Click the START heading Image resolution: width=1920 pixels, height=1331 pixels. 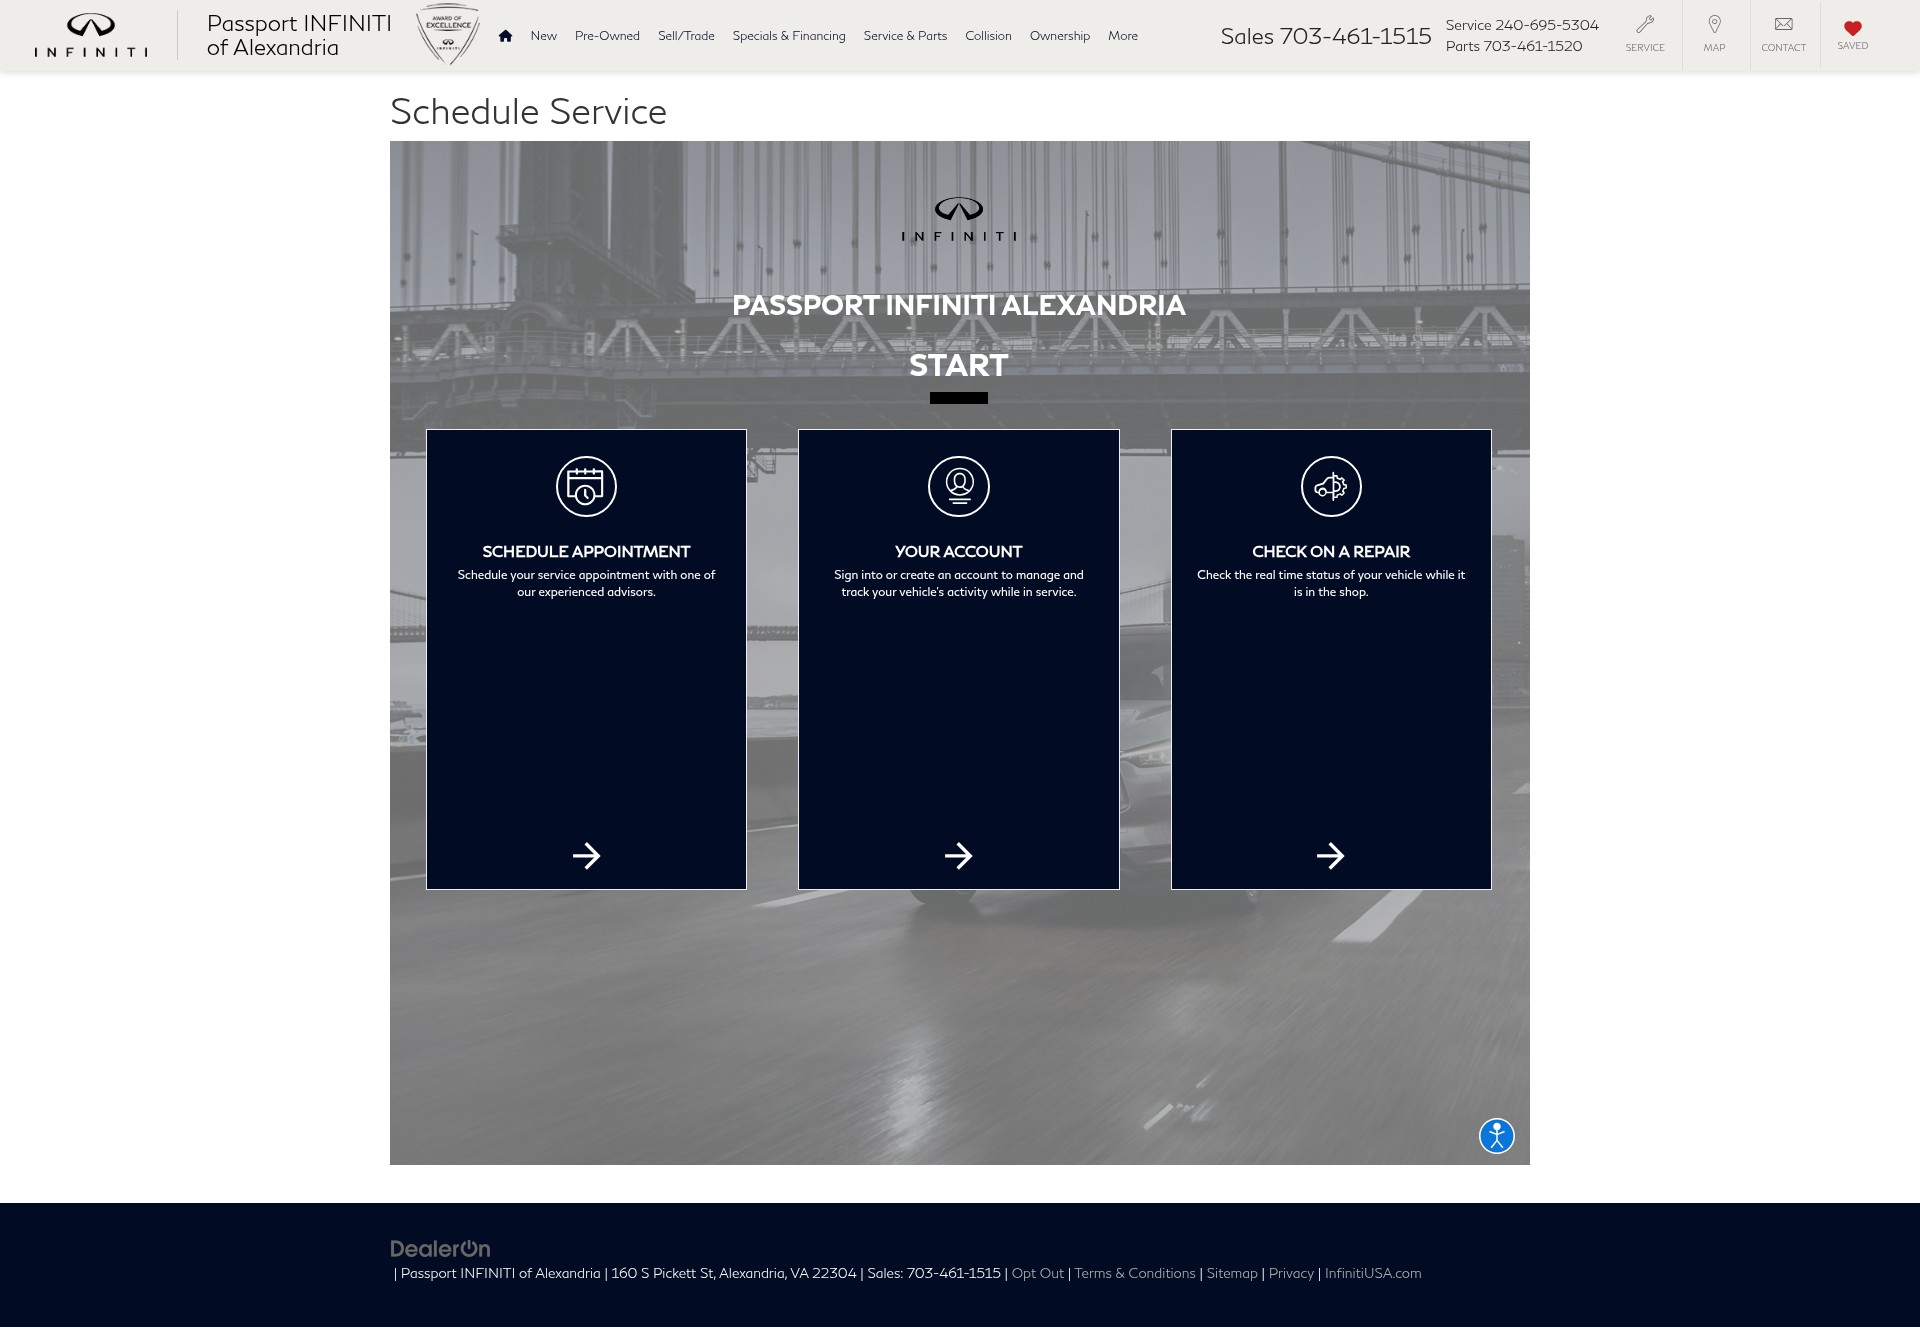959,365
